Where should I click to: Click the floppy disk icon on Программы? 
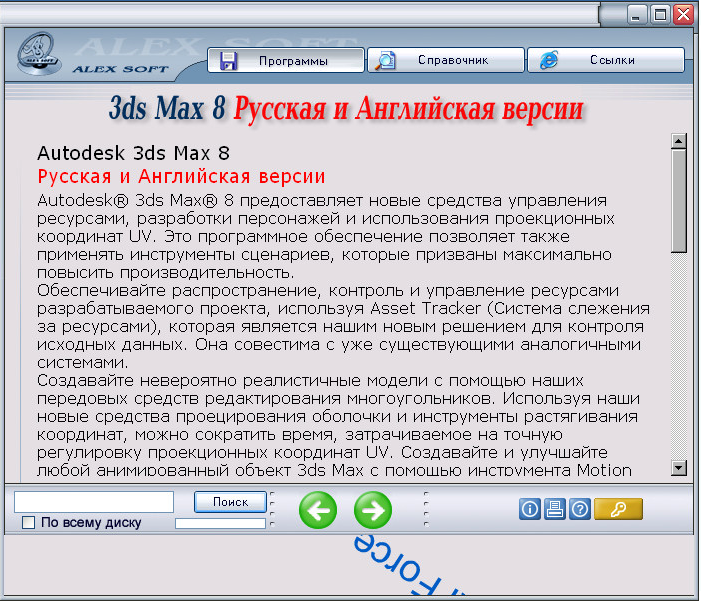coord(228,61)
